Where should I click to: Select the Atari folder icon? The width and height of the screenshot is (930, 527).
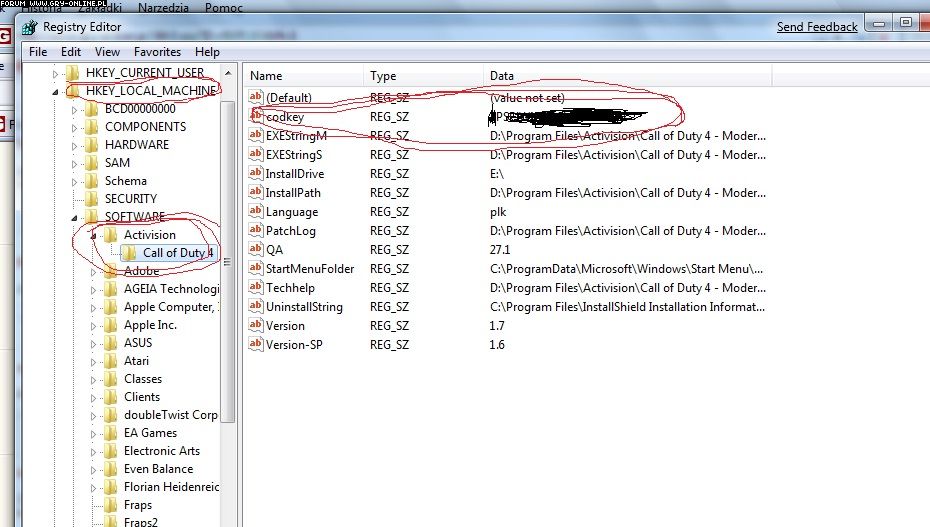click(x=110, y=361)
